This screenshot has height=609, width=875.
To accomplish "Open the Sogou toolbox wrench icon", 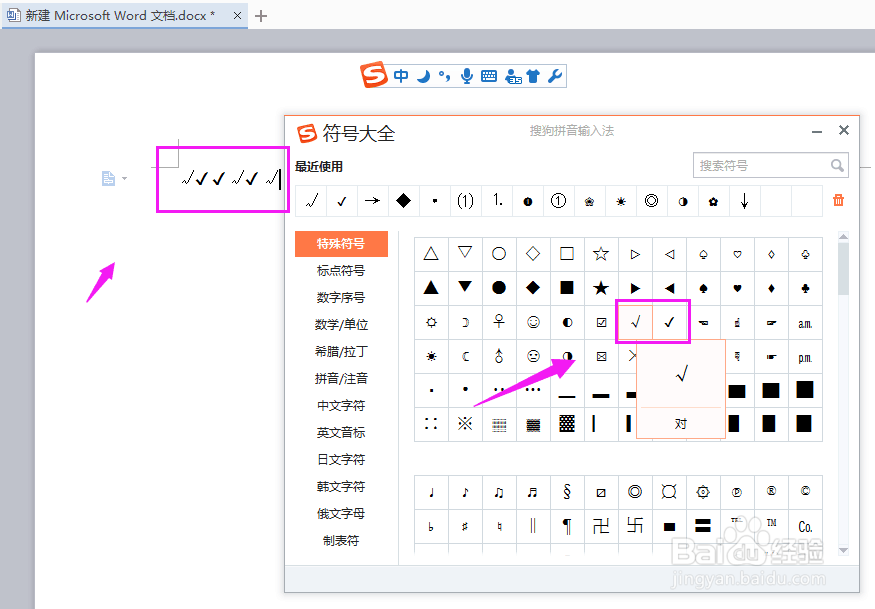I will point(555,75).
